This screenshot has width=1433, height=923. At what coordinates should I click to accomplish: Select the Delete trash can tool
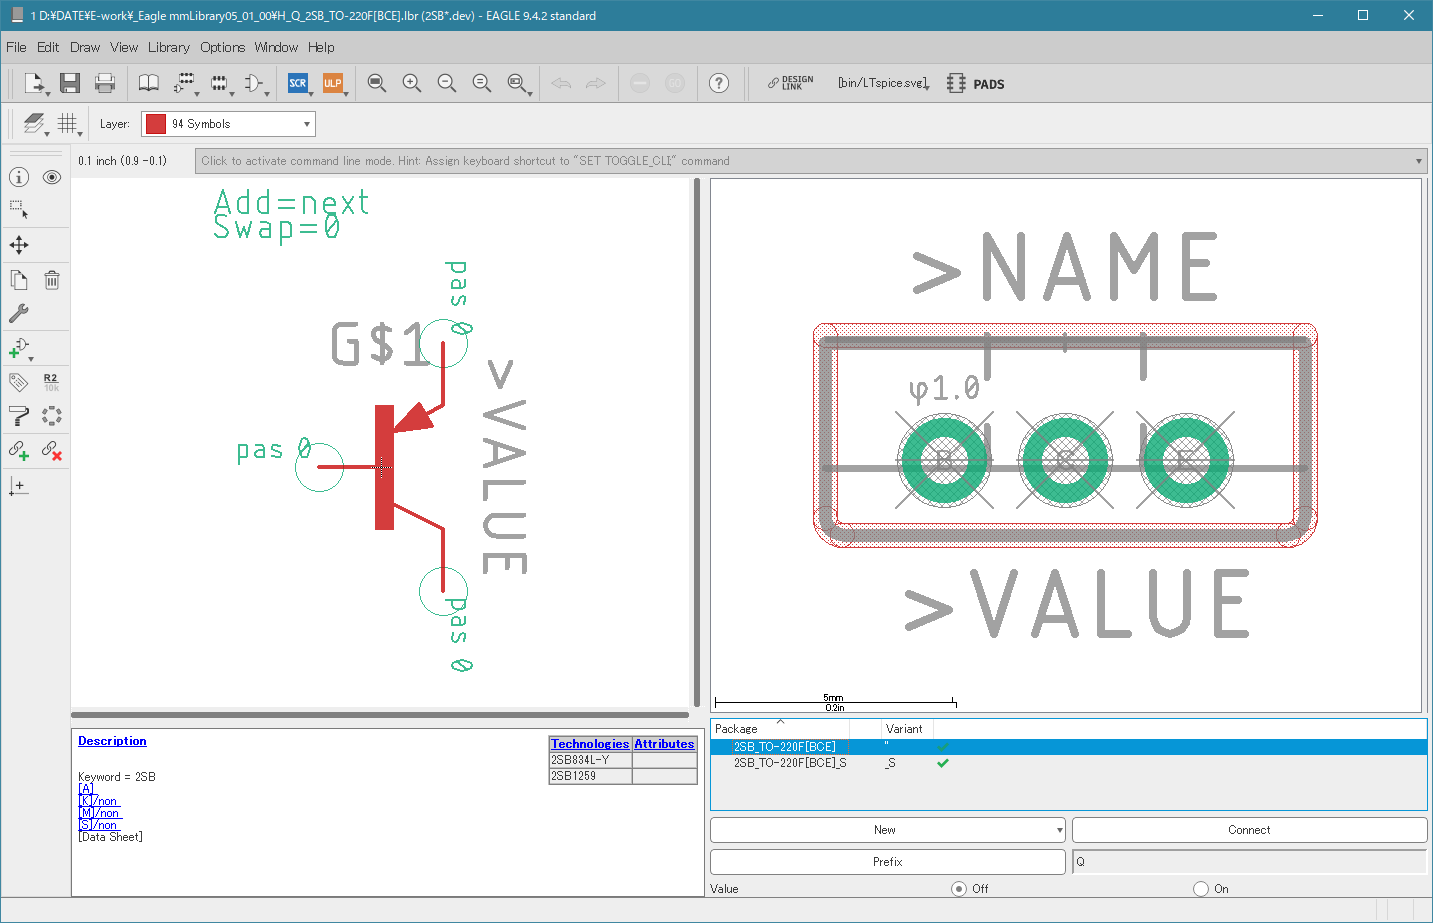(52, 281)
